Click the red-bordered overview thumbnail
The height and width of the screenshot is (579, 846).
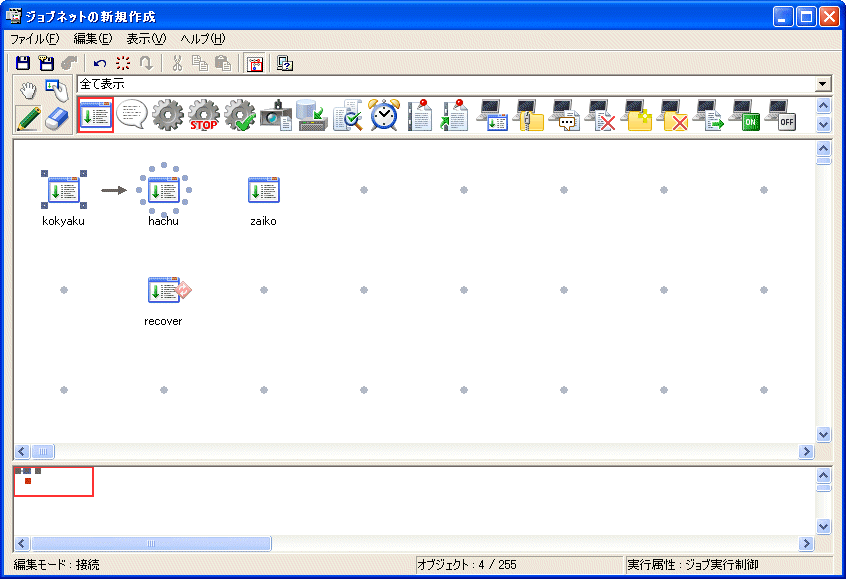pyautogui.click(x=53, y=481)
